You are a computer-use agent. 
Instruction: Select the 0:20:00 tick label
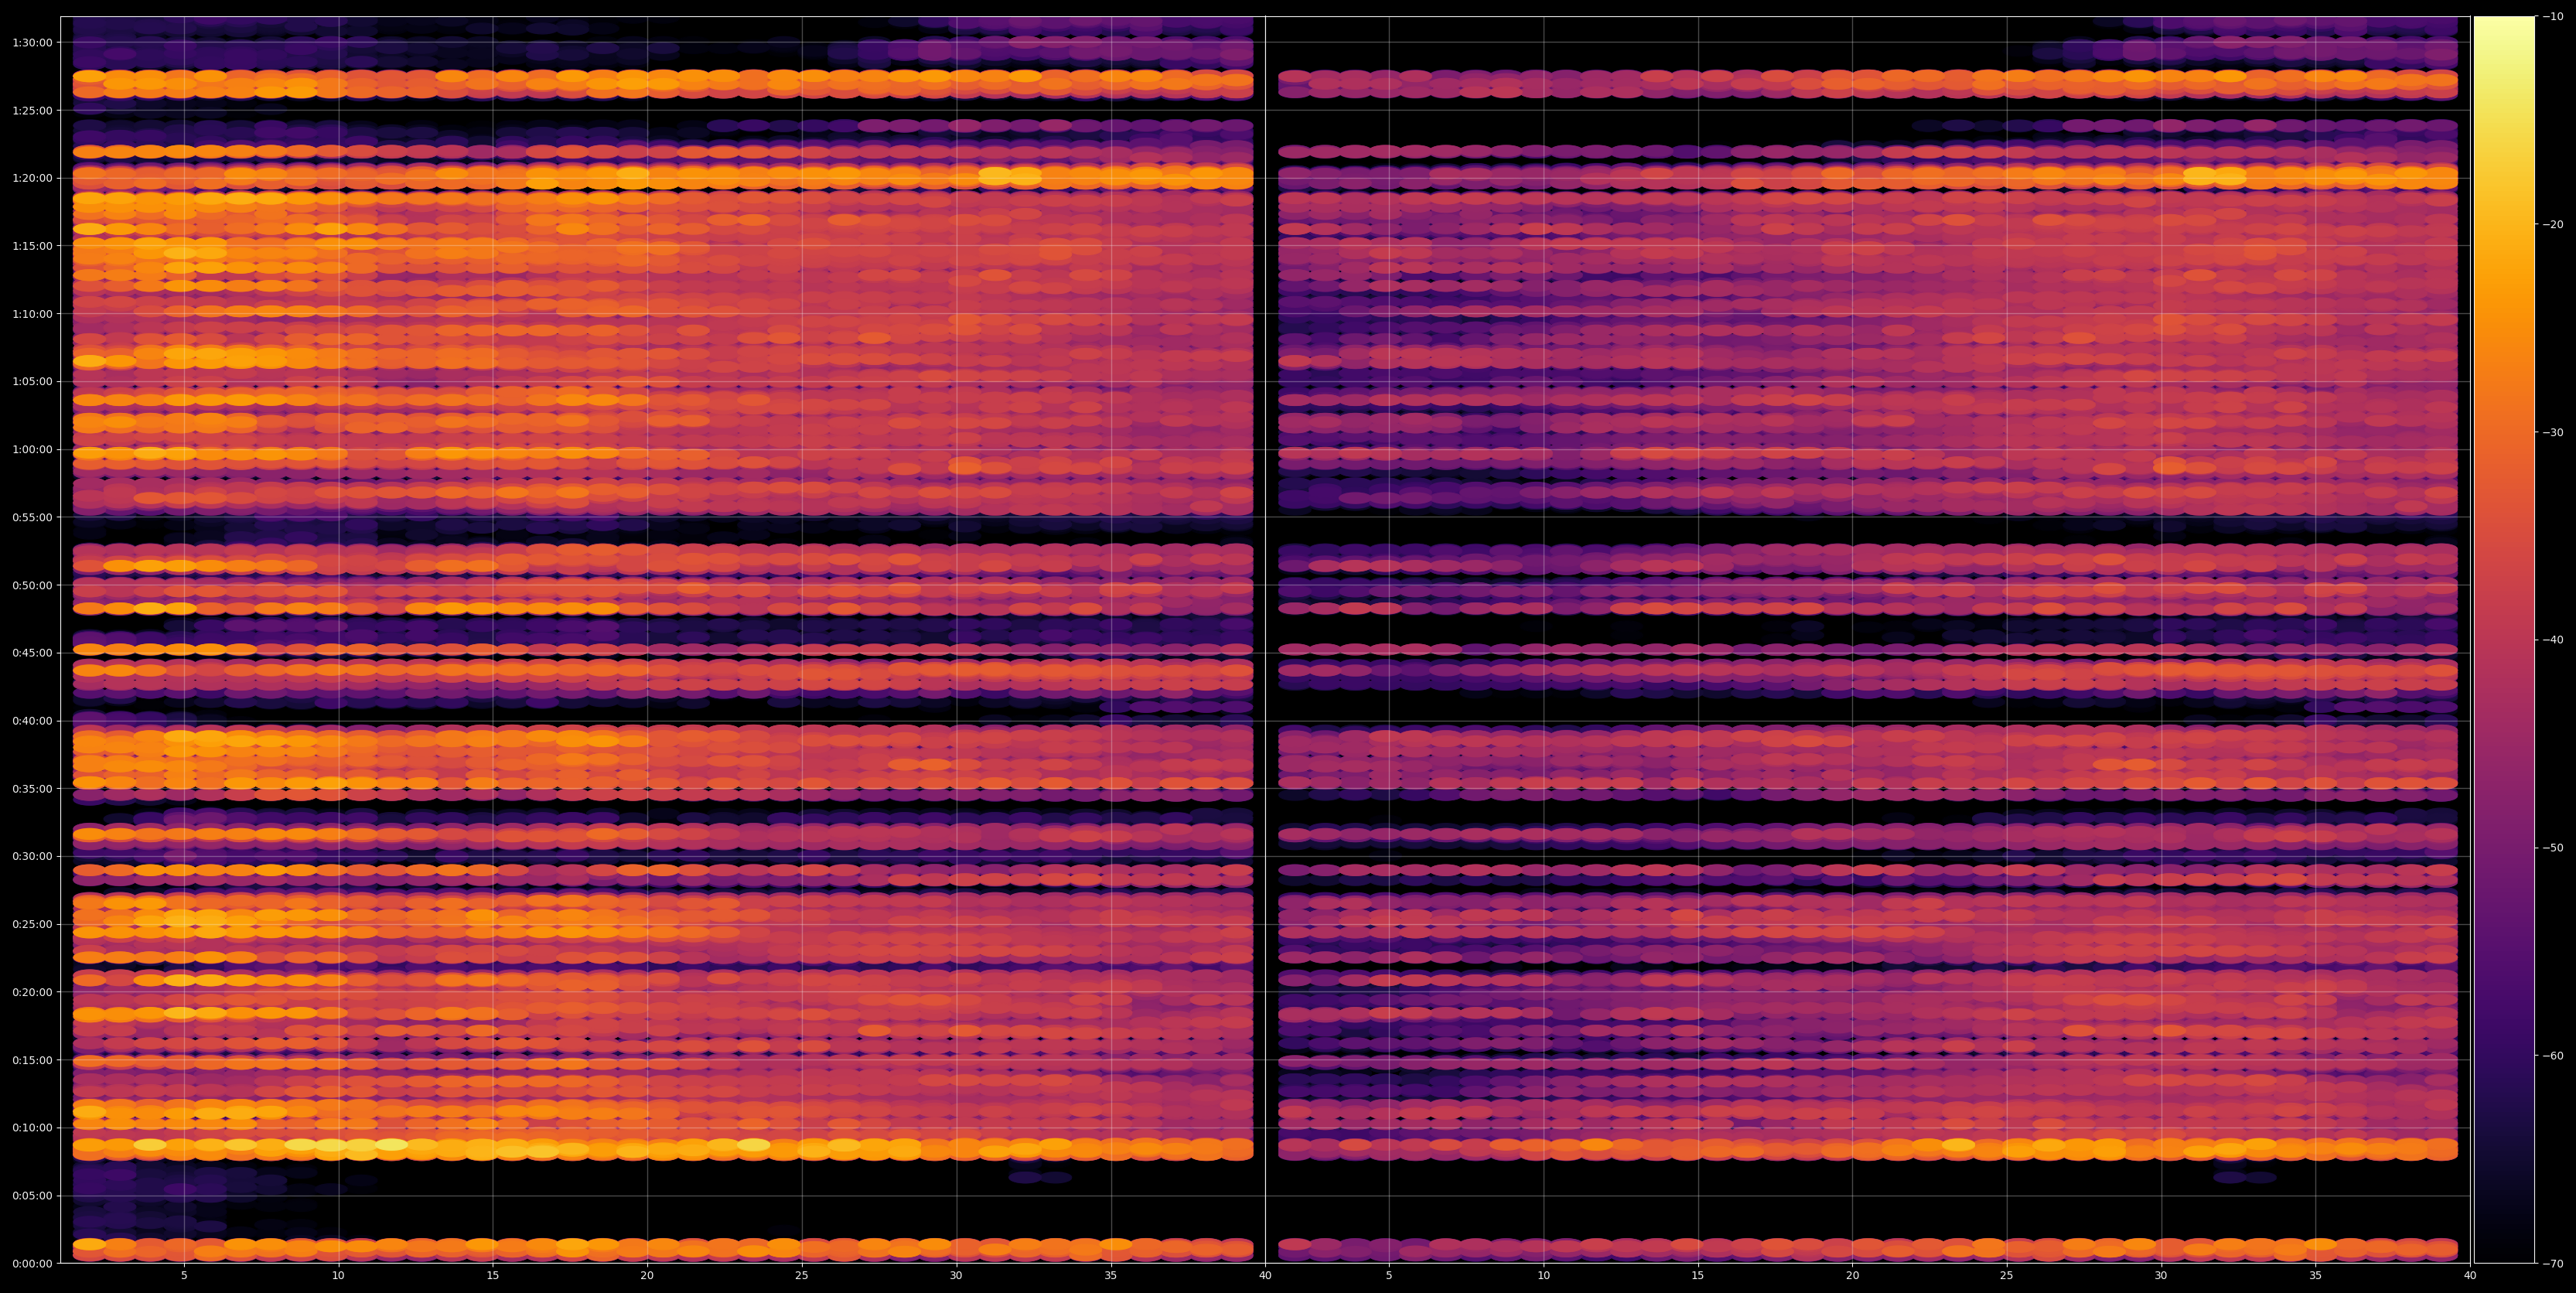point(33,992)
